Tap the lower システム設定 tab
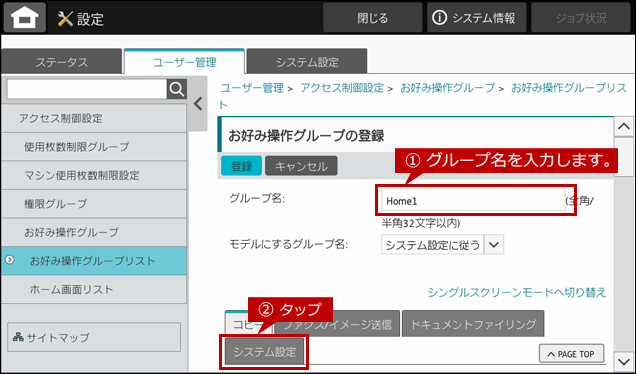The width and height of the screenshot is (636, 374). pyautogui.click(x=264, y=352)
